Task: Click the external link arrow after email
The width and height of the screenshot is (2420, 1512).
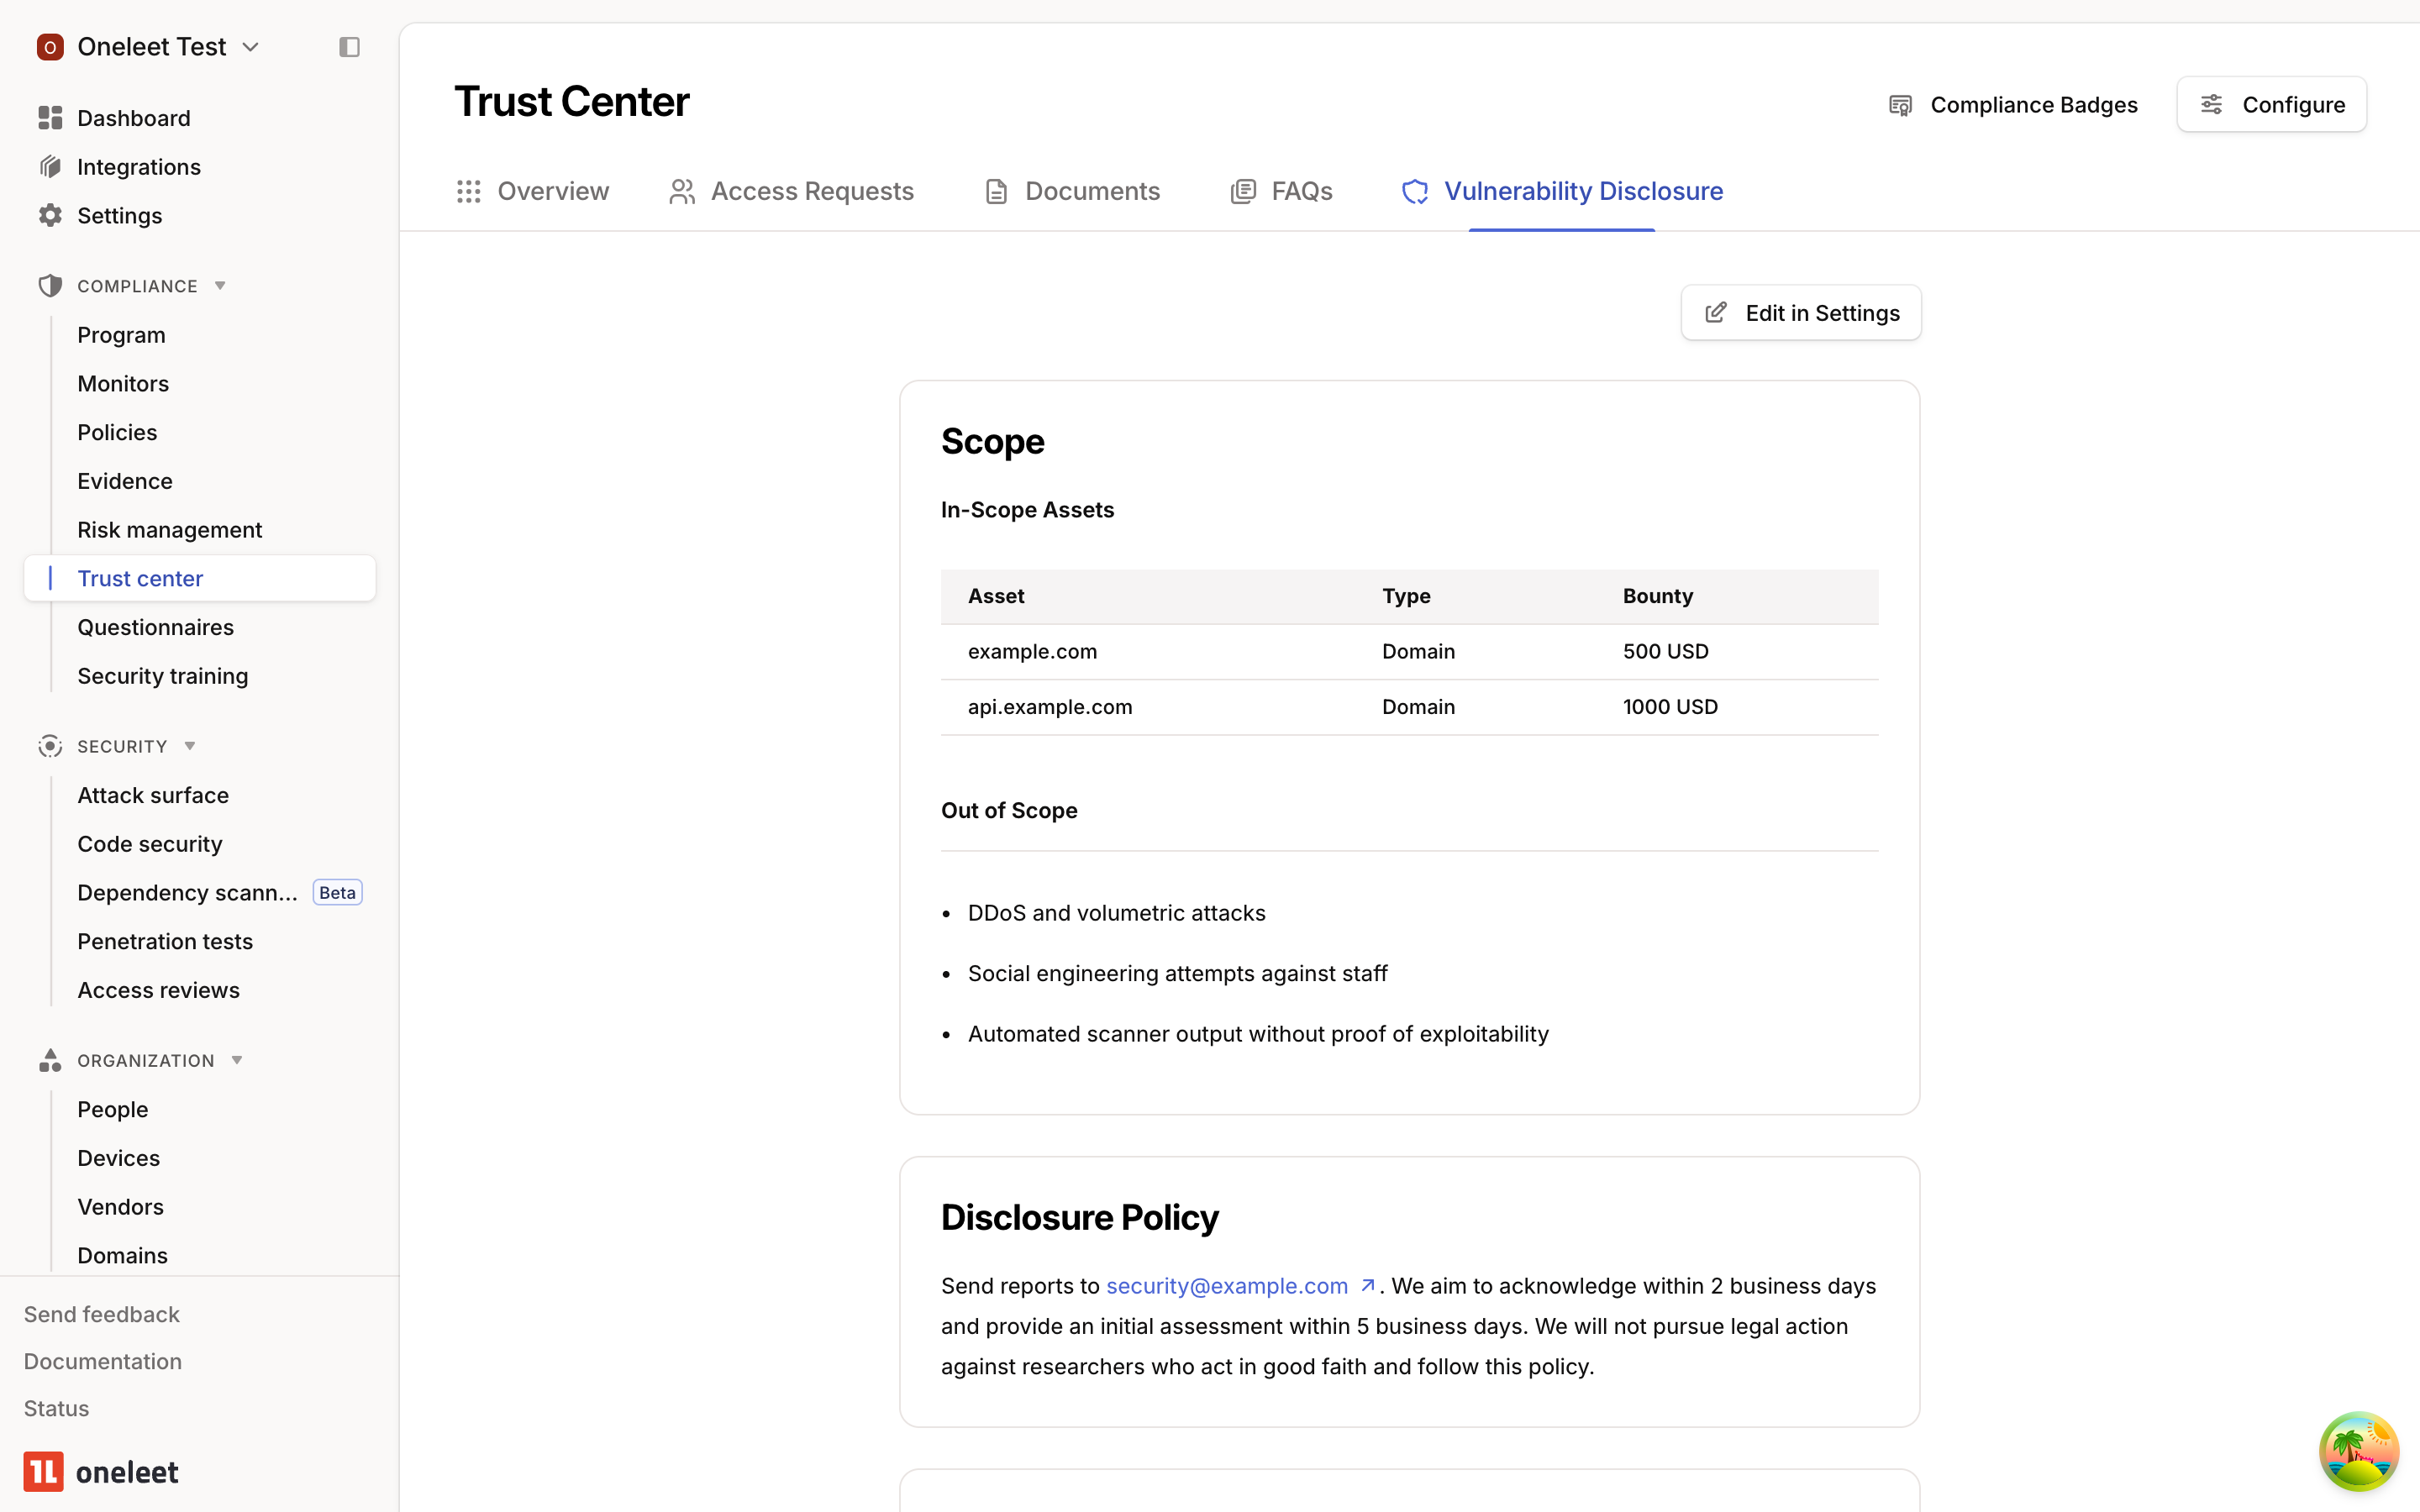Action: point(1368,1286)
